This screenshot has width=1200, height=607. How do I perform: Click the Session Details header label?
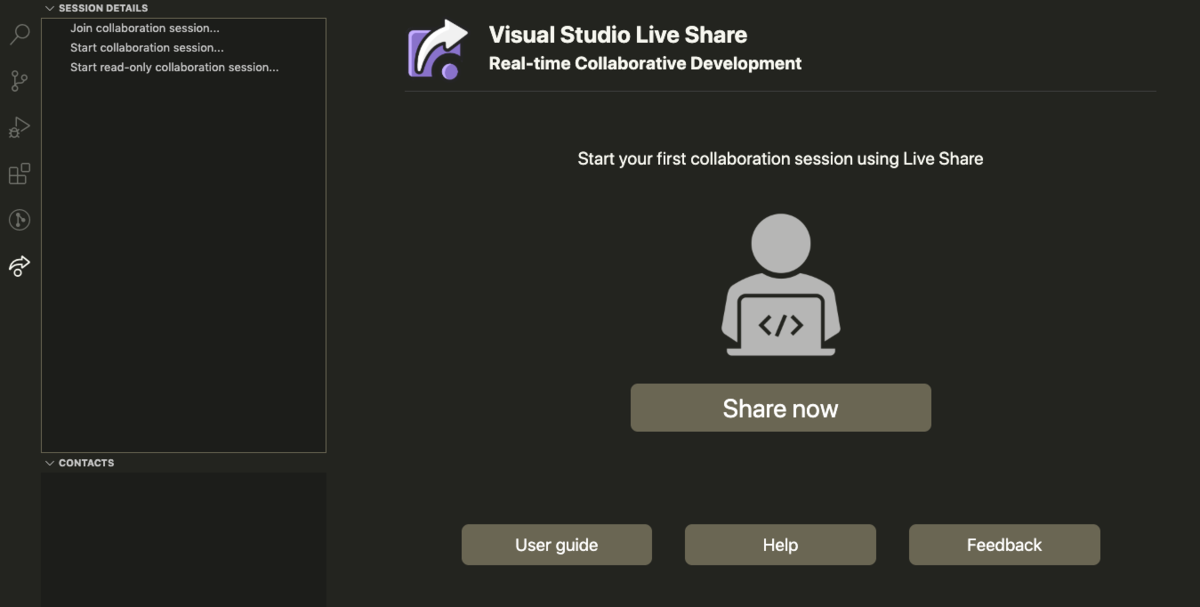(103, 8)
